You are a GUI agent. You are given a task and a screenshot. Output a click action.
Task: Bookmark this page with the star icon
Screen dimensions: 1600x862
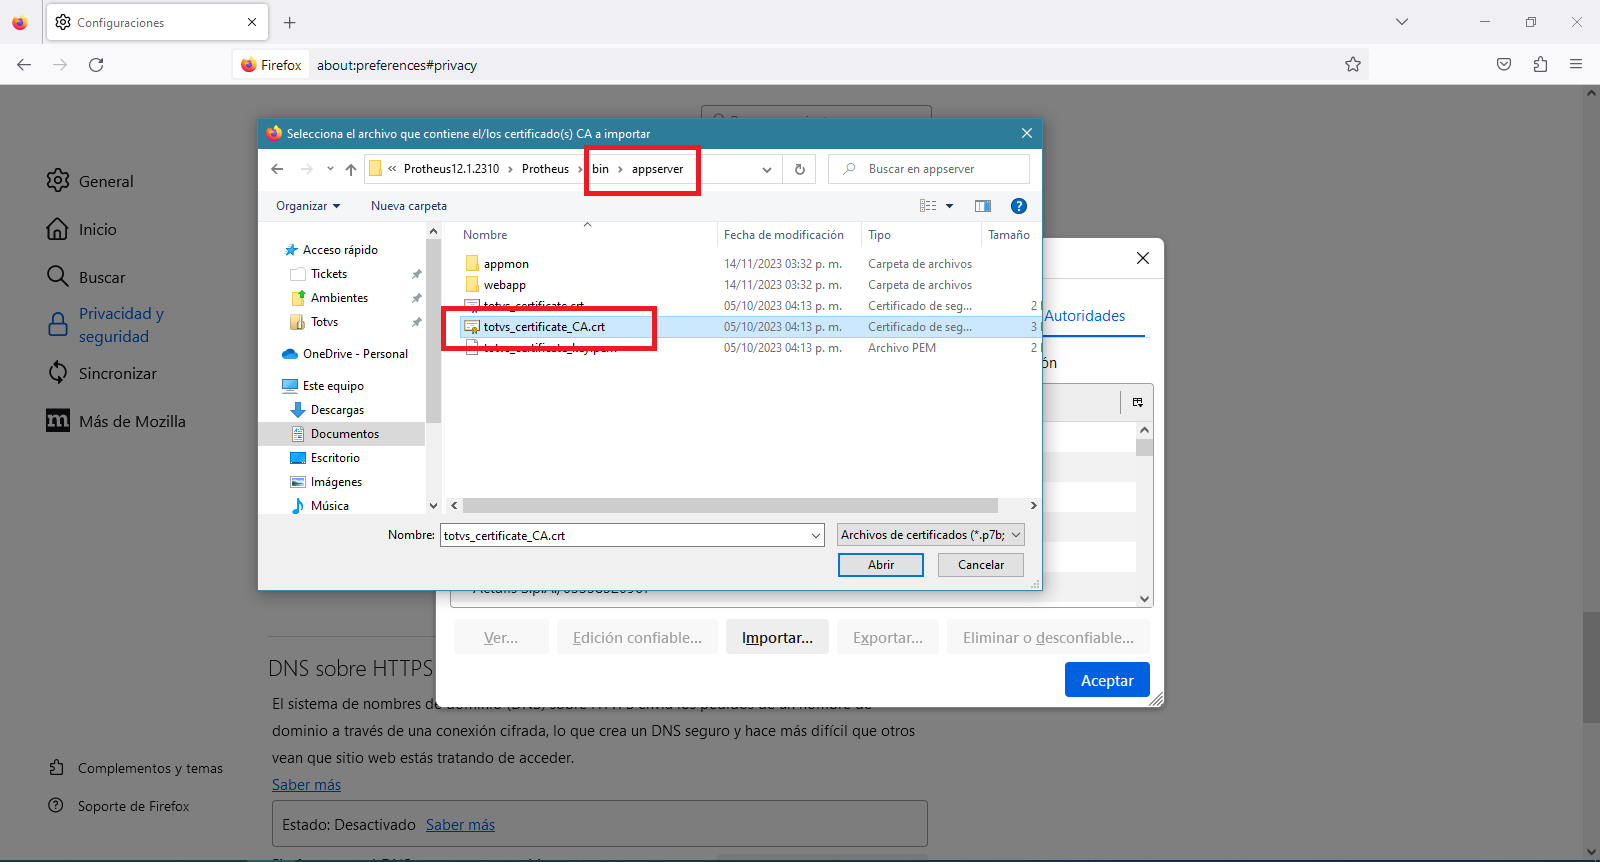point(1353,65)
